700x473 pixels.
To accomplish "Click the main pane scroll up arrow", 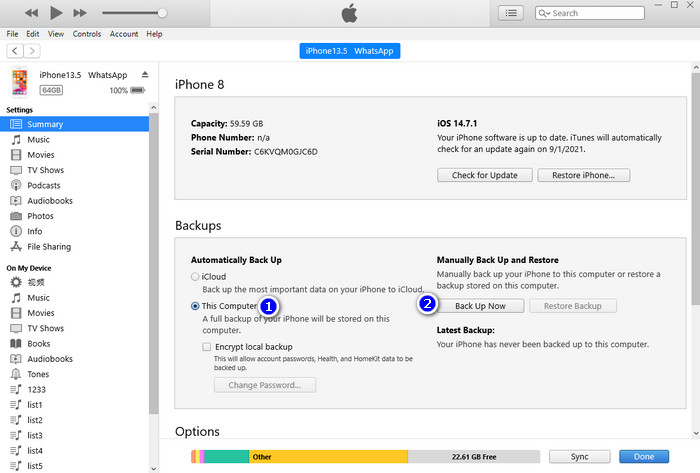I will click(696, 68).
